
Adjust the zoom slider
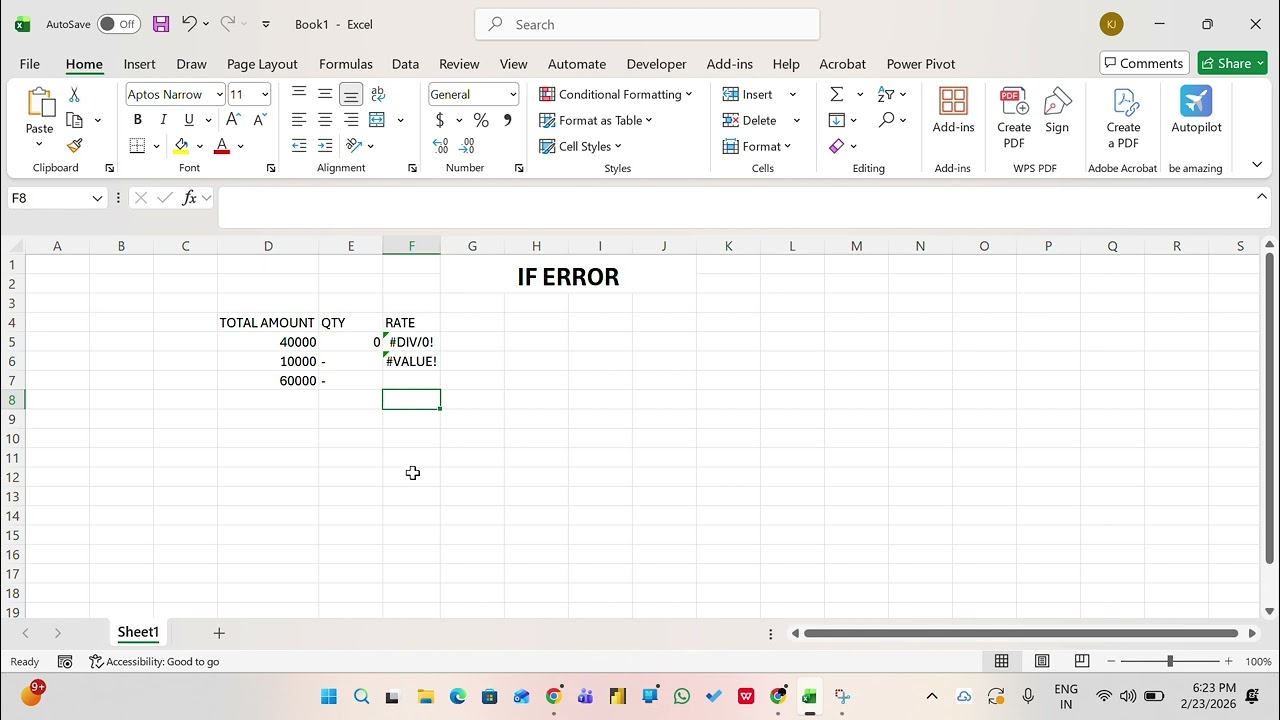click(x=1169, y=661)
